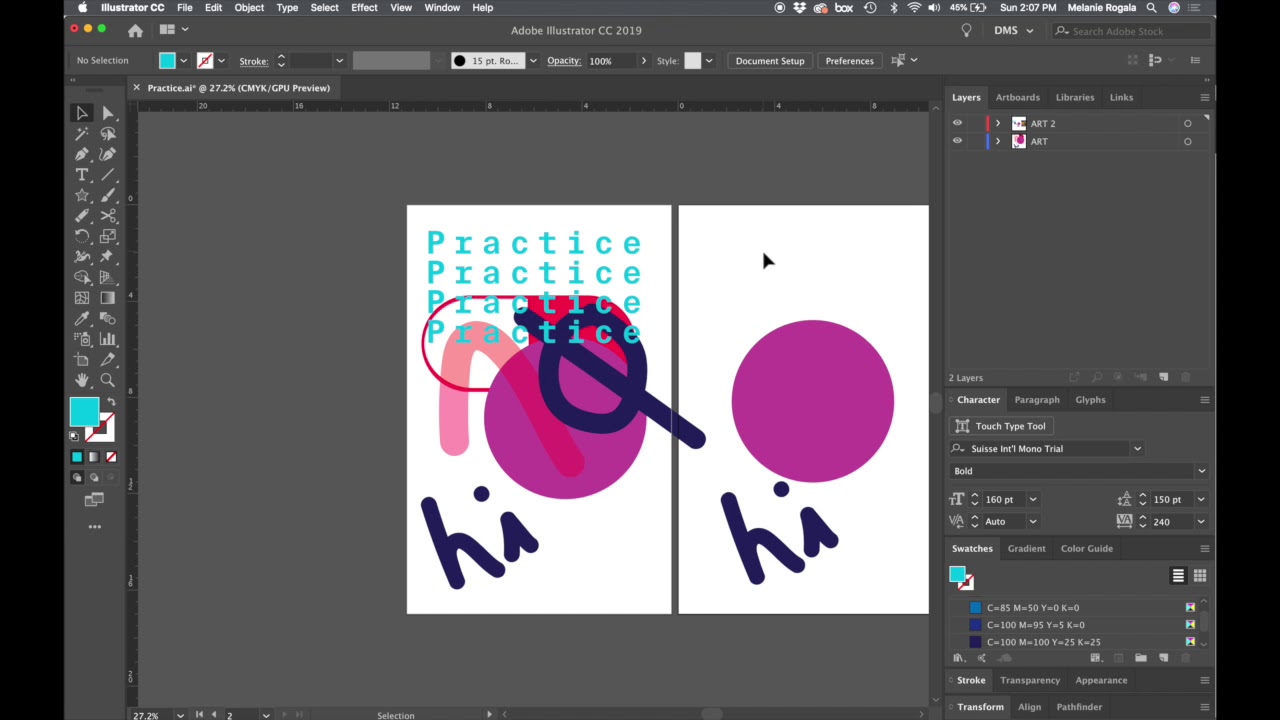Switch to the Artboards tab

coord(1017,97)
